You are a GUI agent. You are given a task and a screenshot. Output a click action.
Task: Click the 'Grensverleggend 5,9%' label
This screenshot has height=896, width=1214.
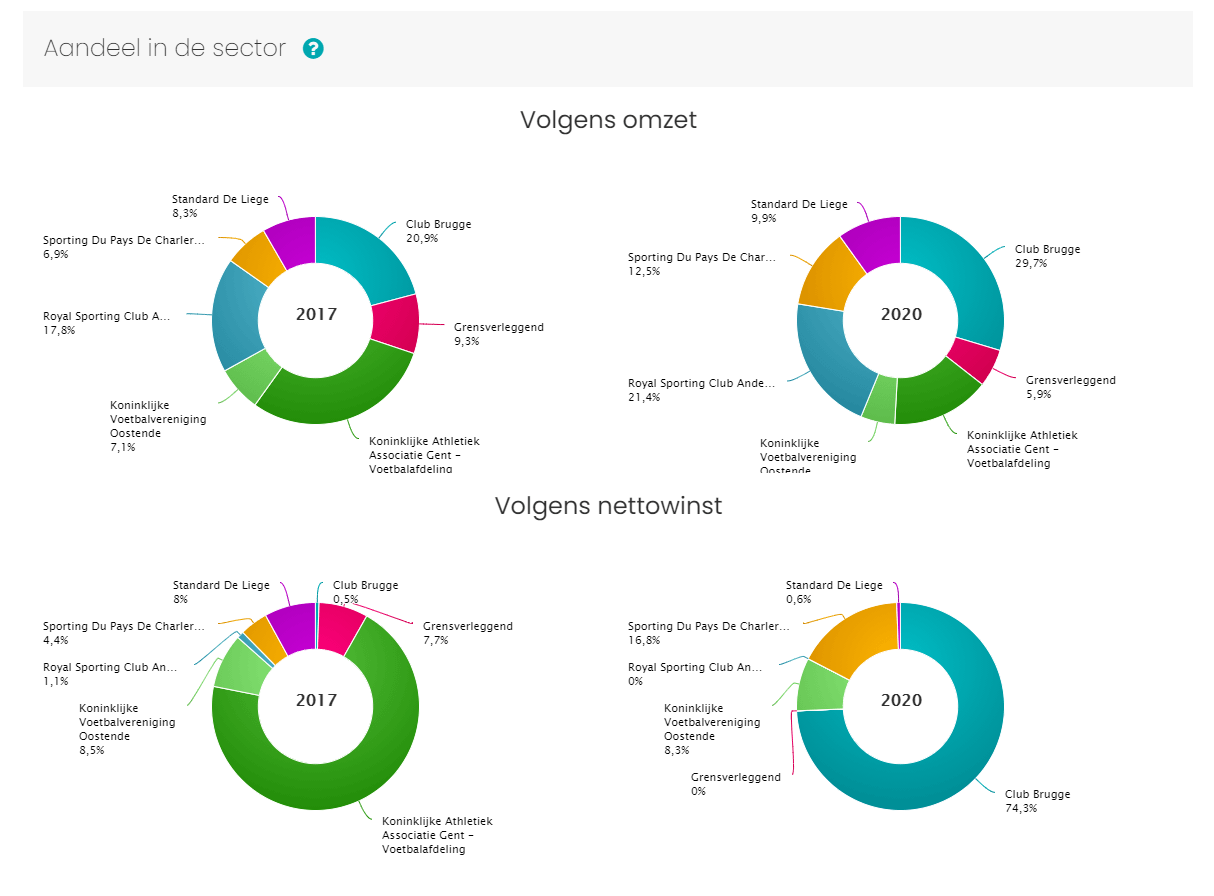1070,387
